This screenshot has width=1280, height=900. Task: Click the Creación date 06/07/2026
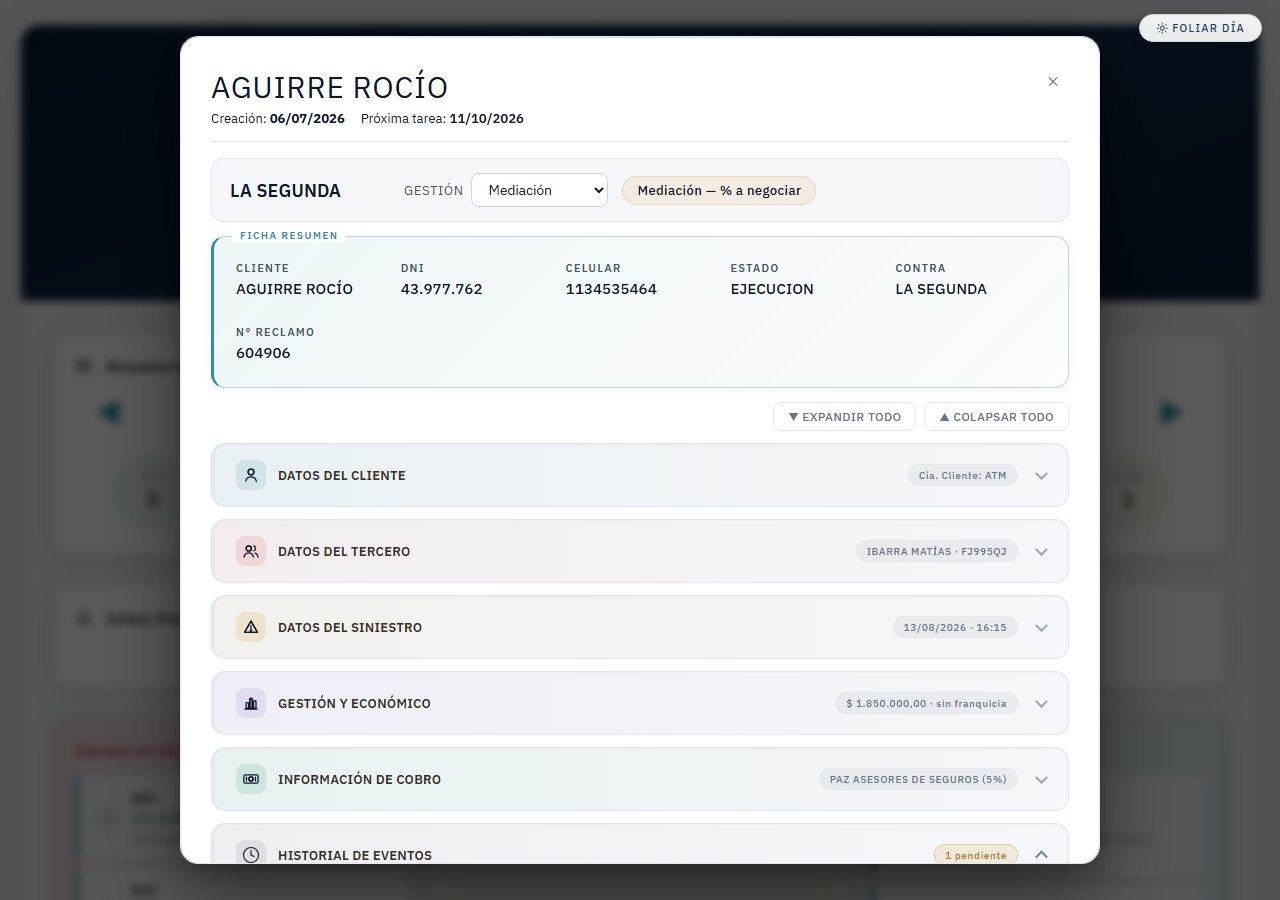click(x=307, y=119)
